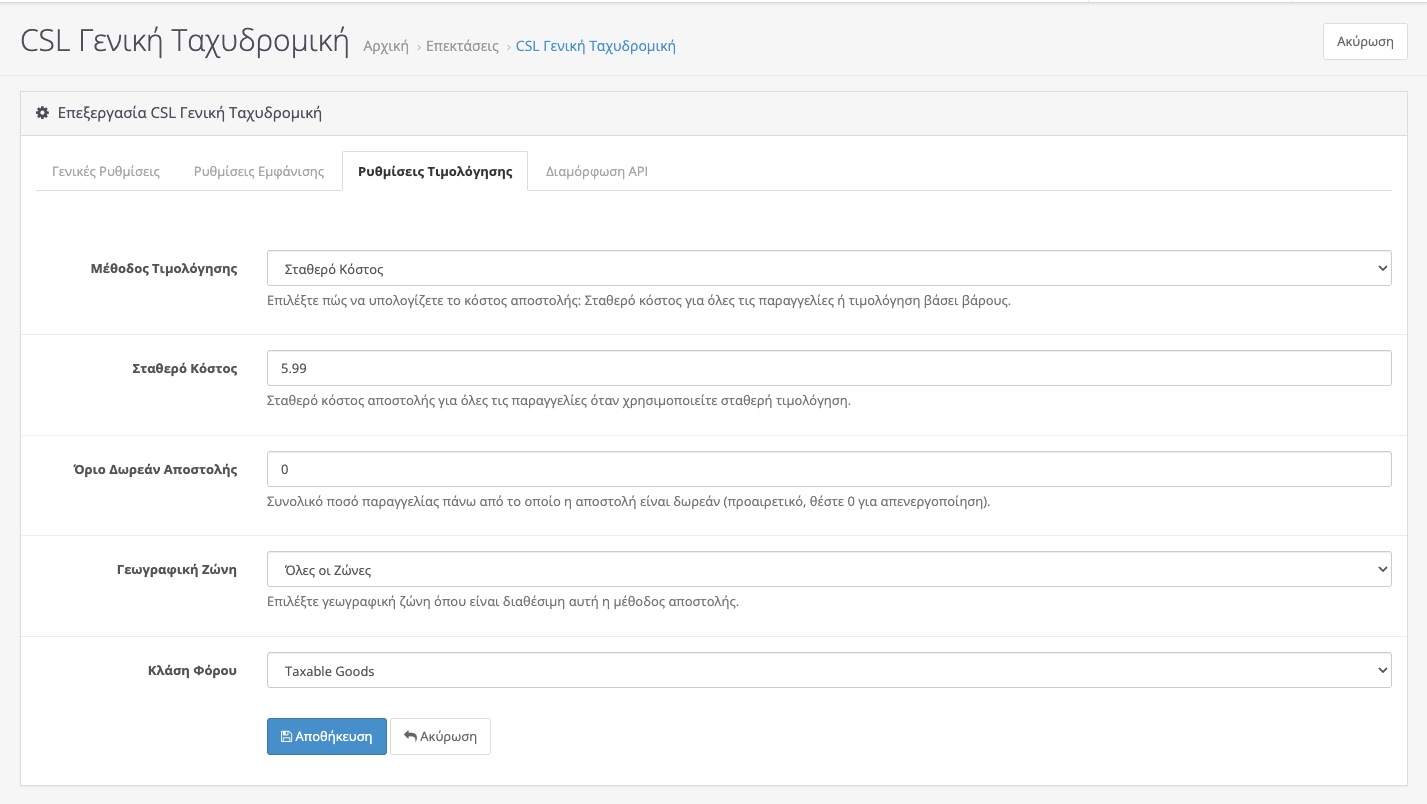The image size is (1427, 804).
Task: Click the Μέθοδος Τιμολόγησης field label
Action: (x=164, y=268)
